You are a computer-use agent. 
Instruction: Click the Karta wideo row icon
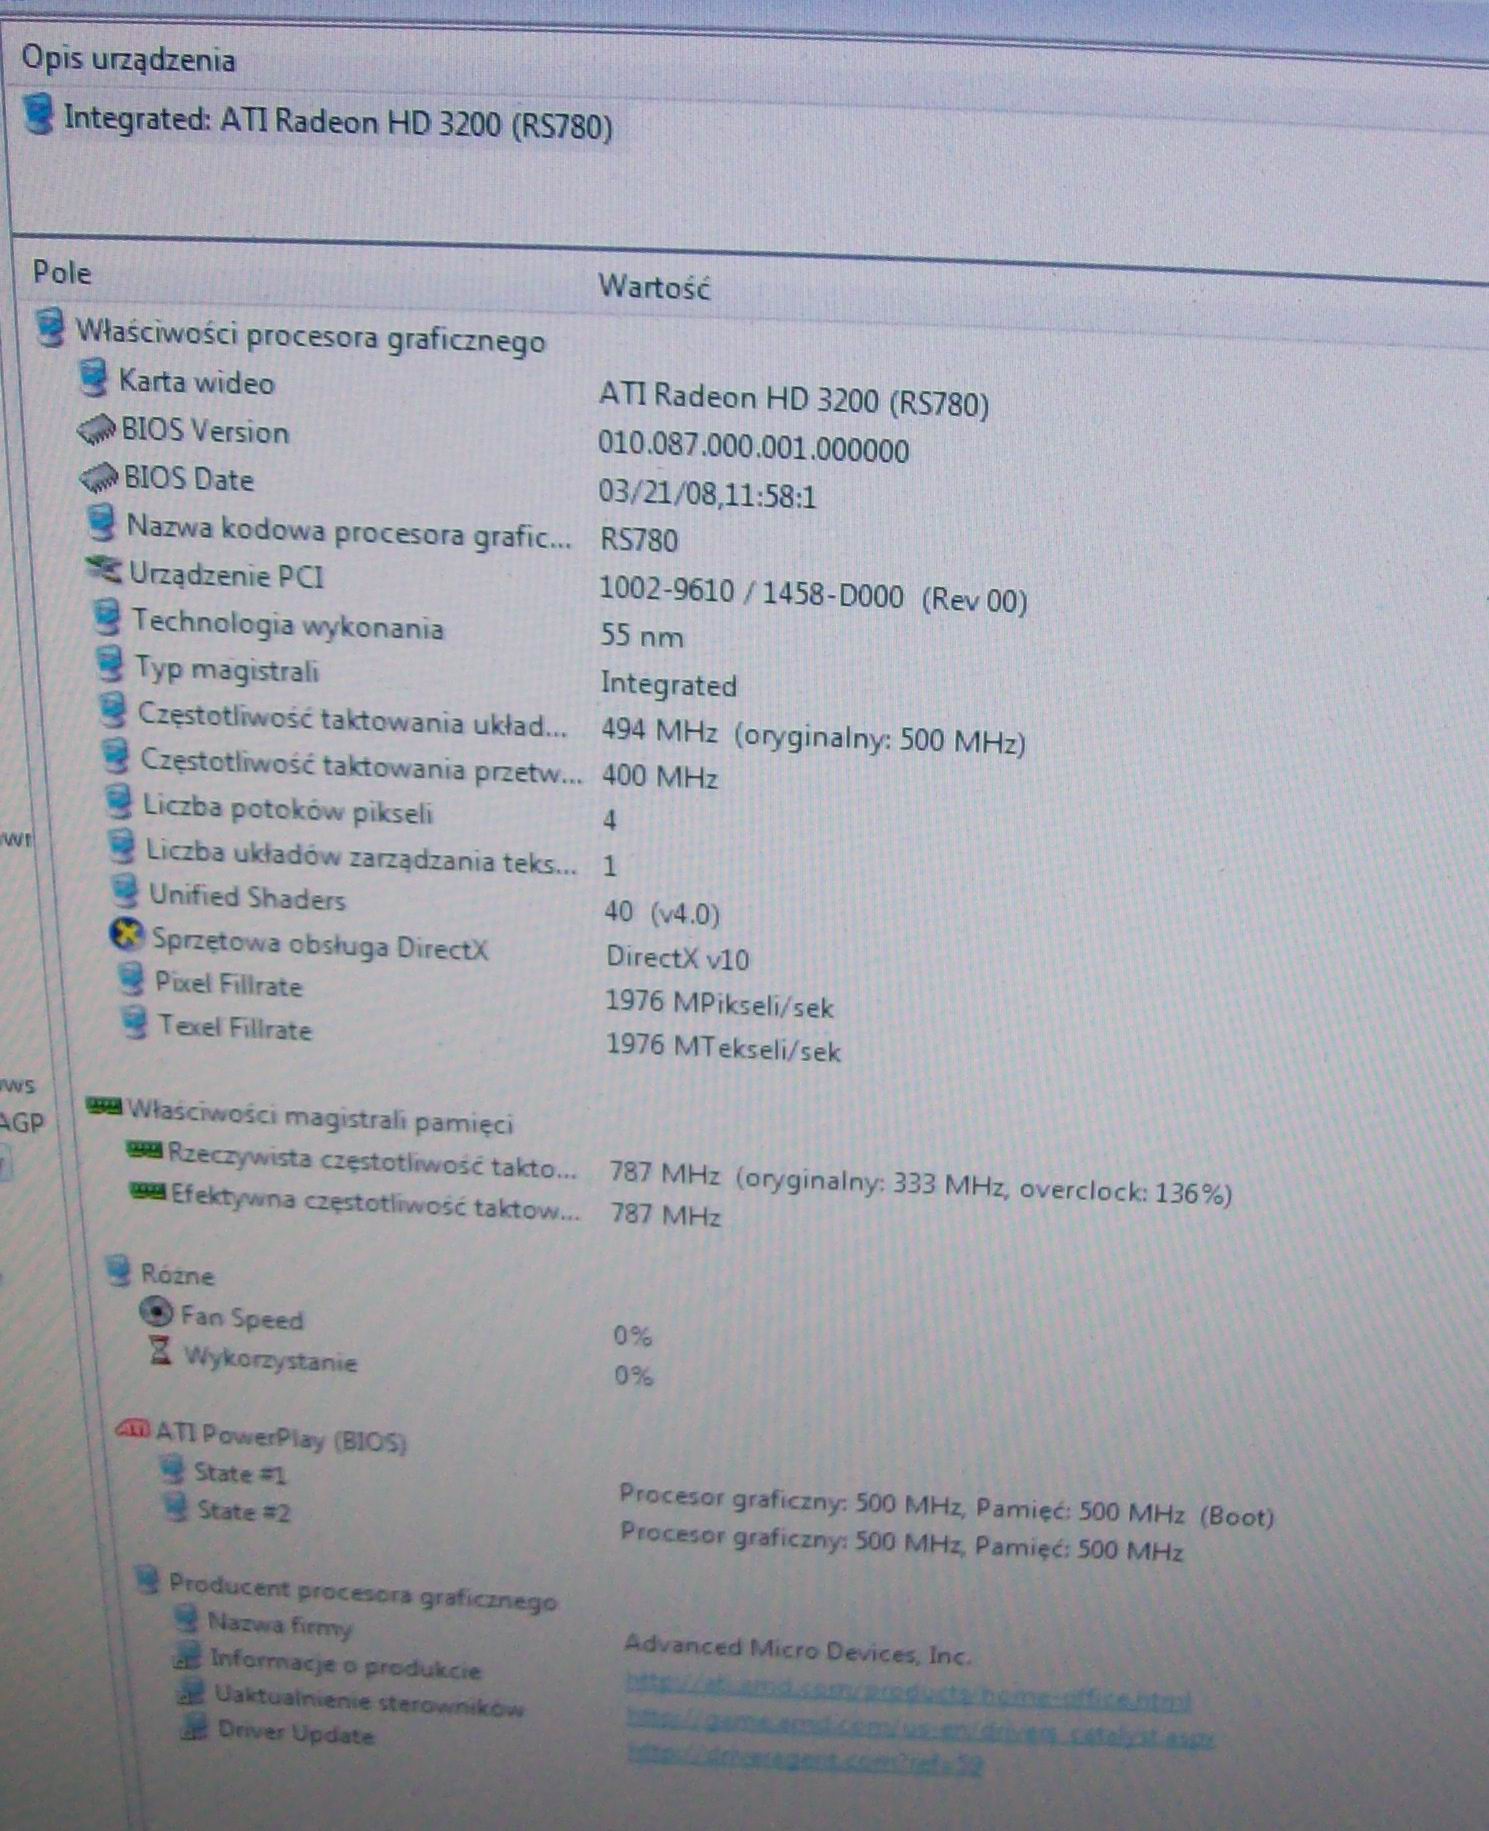(x=93, y=378)
